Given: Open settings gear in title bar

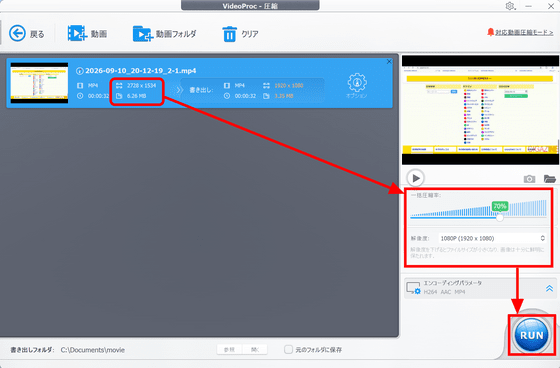Looking at the screenshot, I should [510, 6].
